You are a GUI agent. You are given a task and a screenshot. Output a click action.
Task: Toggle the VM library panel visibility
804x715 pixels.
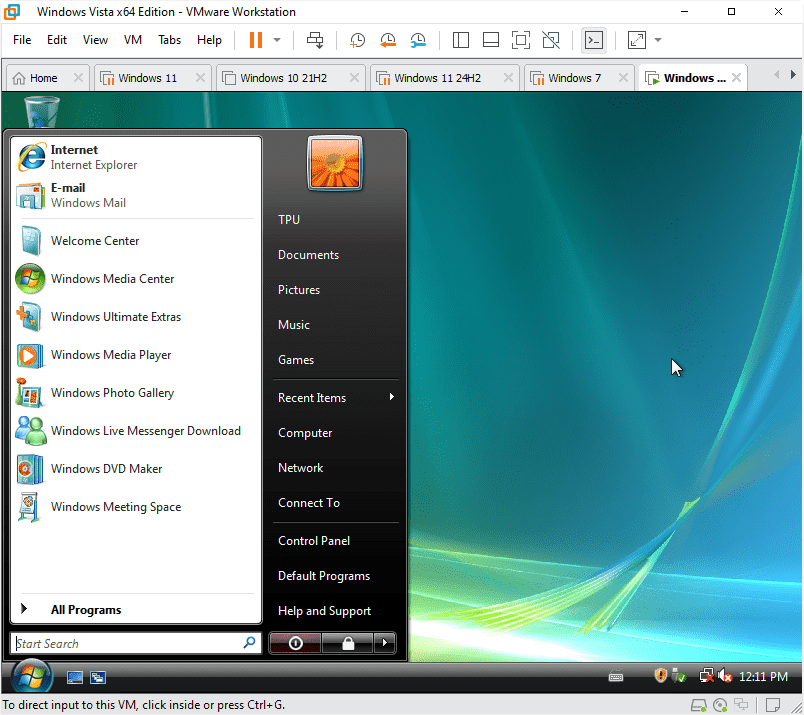coord(461,40)
